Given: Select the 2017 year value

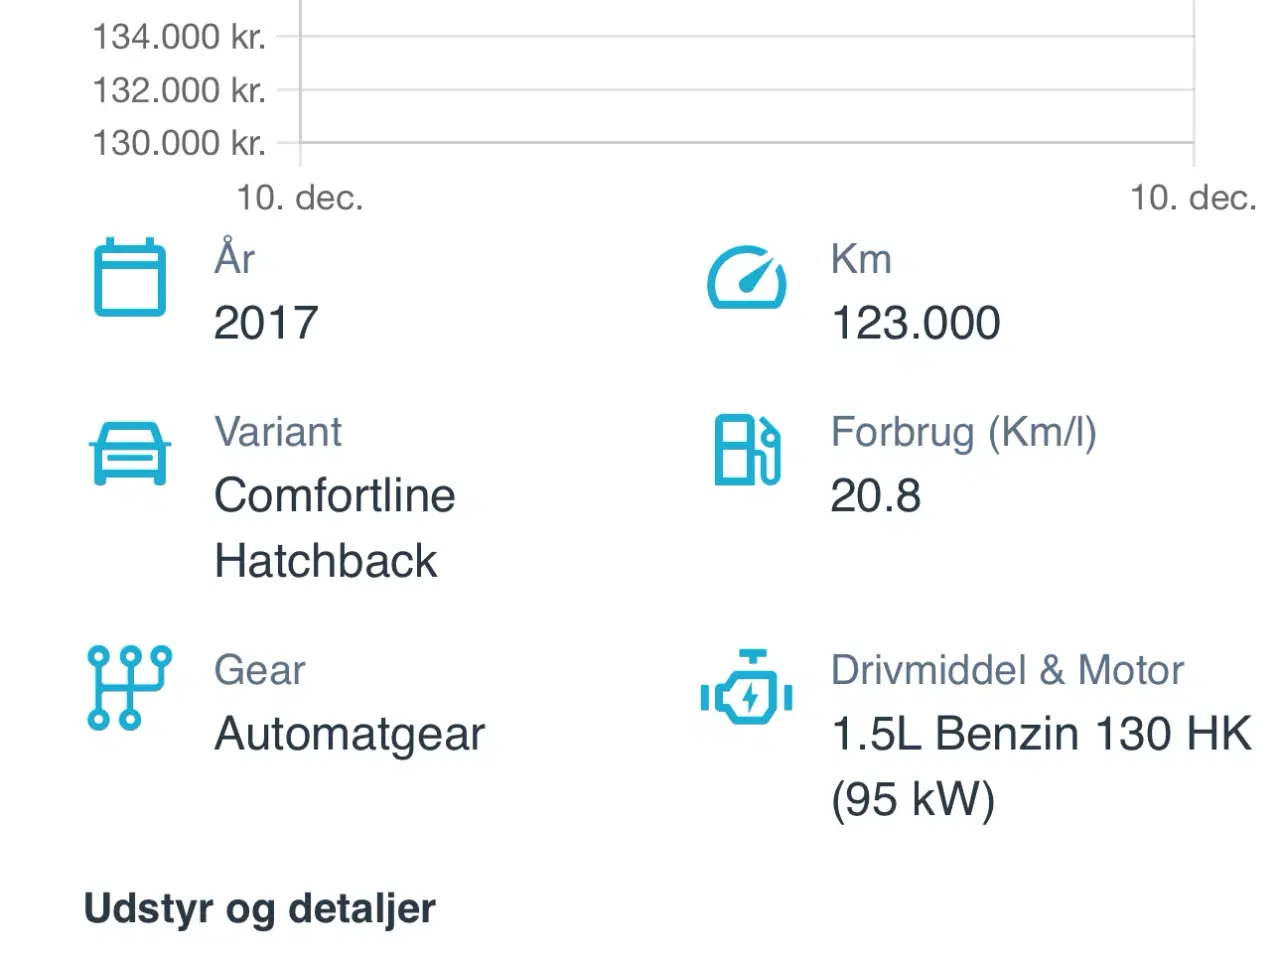Looking at the screenshot, I should point(265,321).
